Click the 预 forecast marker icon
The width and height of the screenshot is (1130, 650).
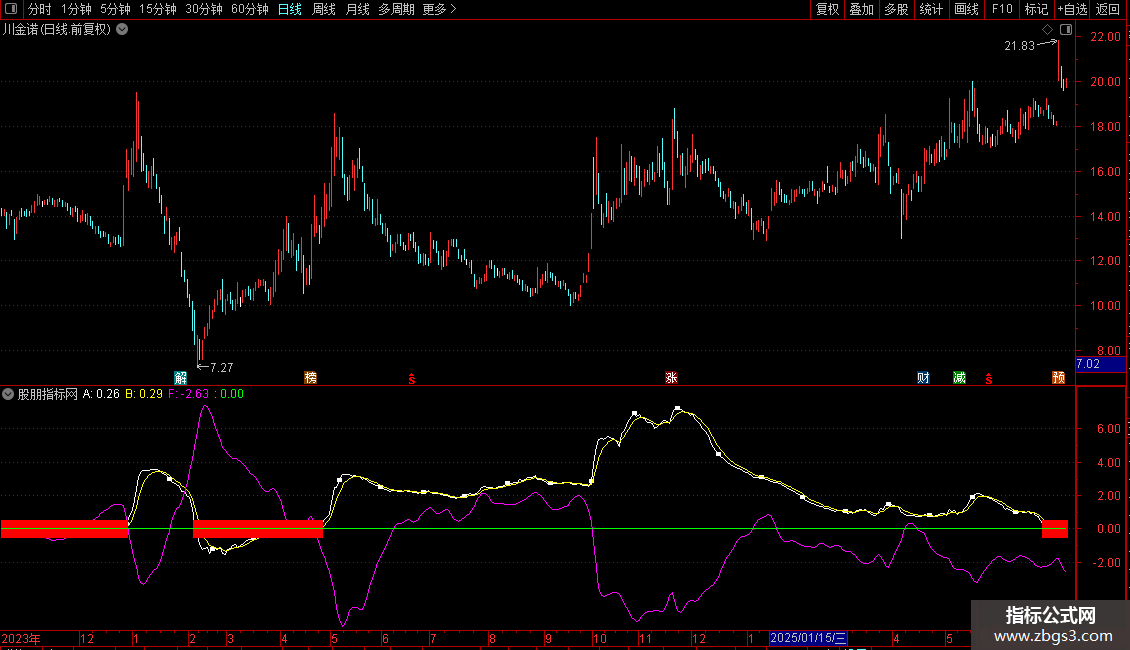tap(1058, 378)
